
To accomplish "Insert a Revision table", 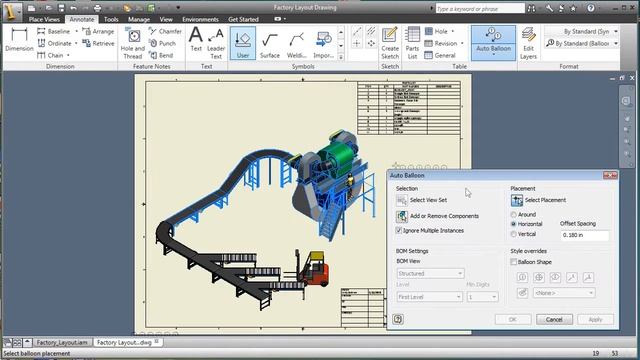I will click(441, 43).
